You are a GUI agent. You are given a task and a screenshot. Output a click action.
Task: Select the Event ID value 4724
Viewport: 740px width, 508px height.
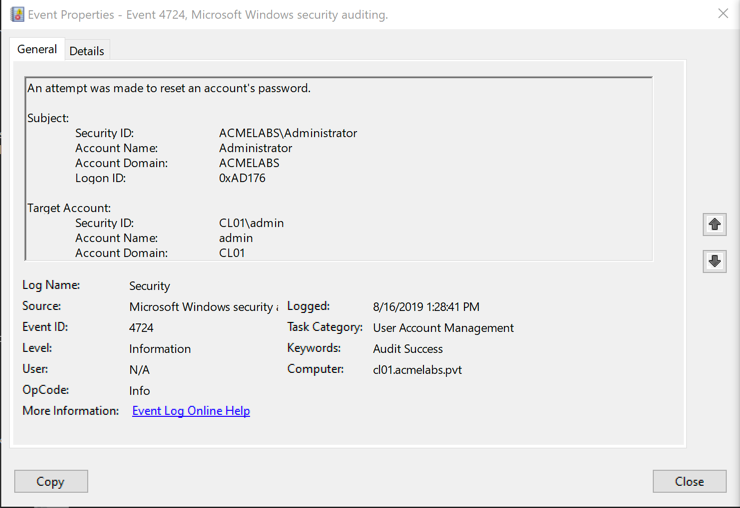(142, 328)
